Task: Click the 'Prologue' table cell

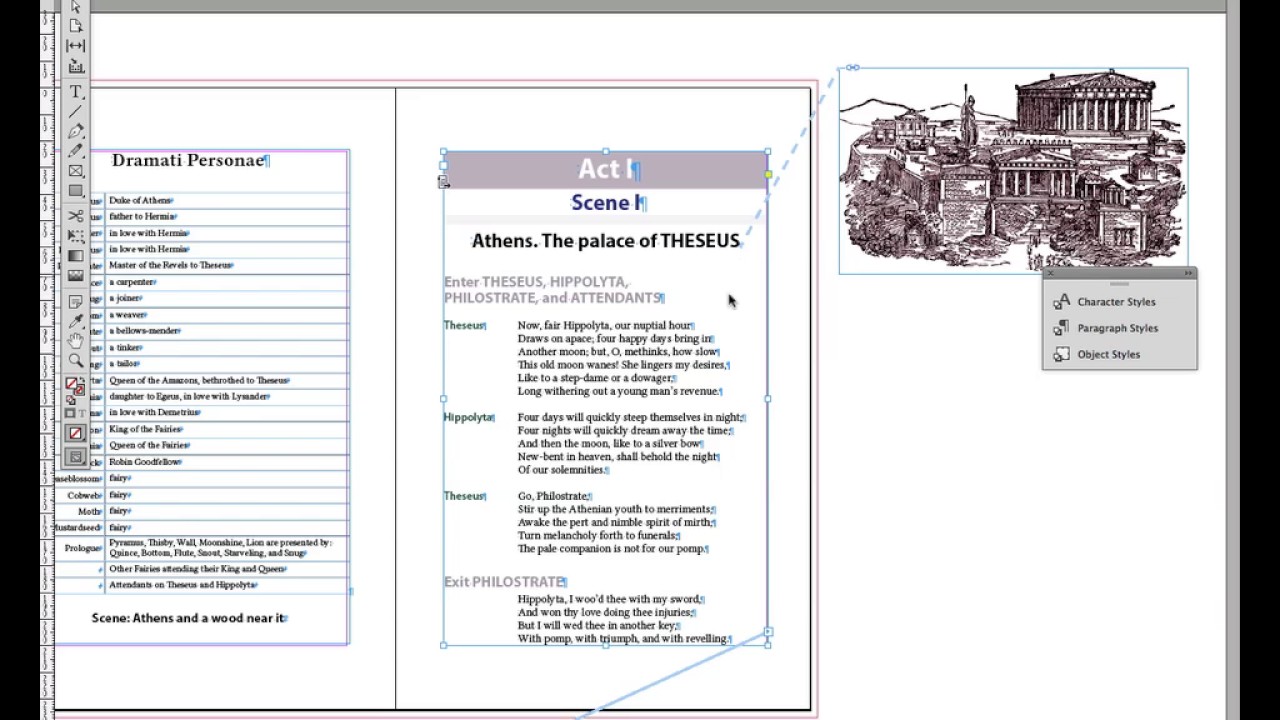Action: (x=82, y=548)
